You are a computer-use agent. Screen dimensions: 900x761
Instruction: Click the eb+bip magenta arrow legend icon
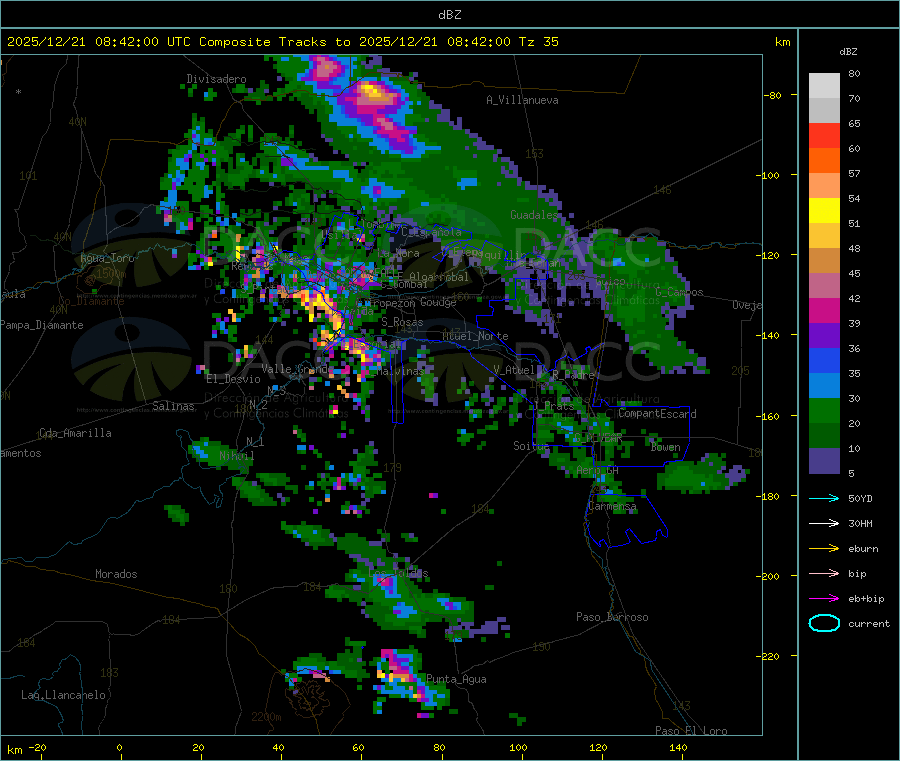click(x=824, y=599)
